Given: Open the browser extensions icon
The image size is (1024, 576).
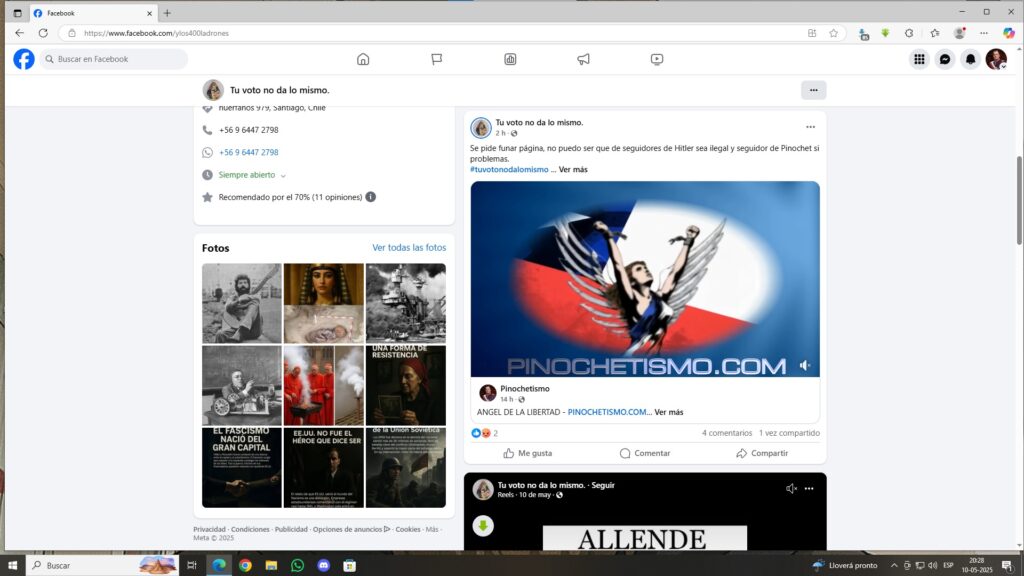Looking at the screenshot, I should pos(908,33).
